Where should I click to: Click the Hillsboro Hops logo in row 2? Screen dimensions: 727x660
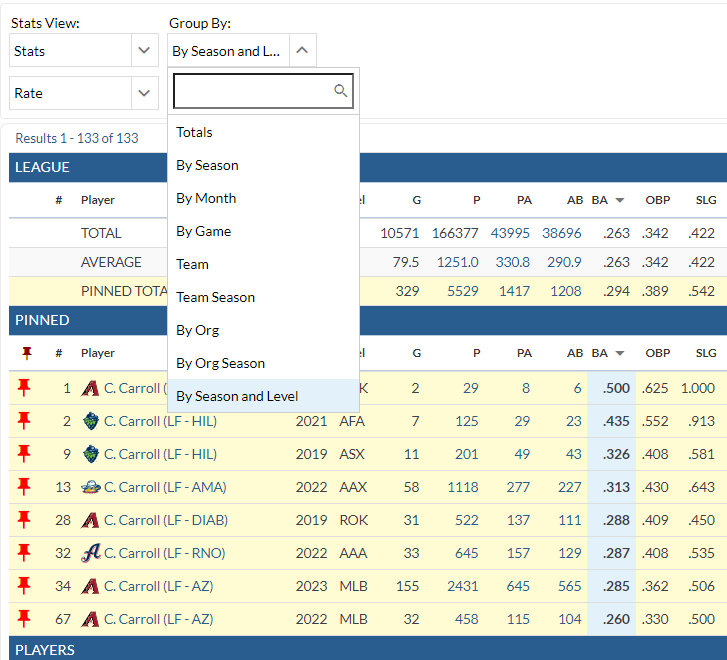(90, 421)
